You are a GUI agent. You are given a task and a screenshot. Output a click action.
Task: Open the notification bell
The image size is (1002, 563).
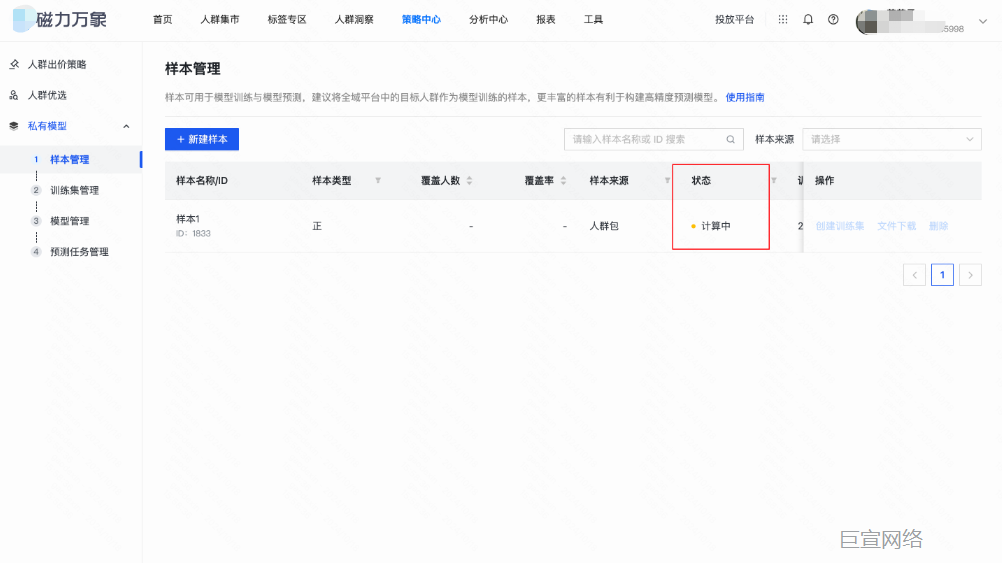tap(808, 19)
